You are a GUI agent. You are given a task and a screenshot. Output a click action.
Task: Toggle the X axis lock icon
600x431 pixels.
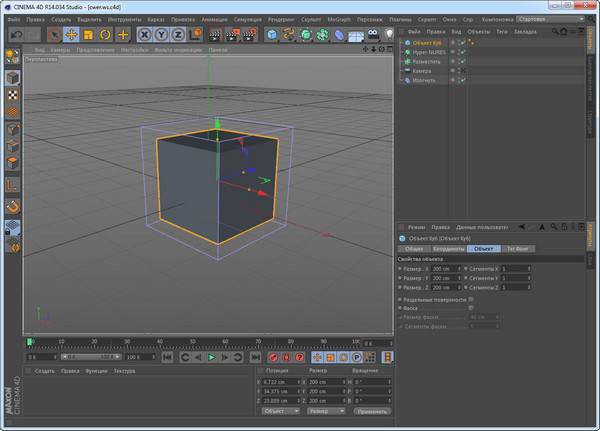145,35
